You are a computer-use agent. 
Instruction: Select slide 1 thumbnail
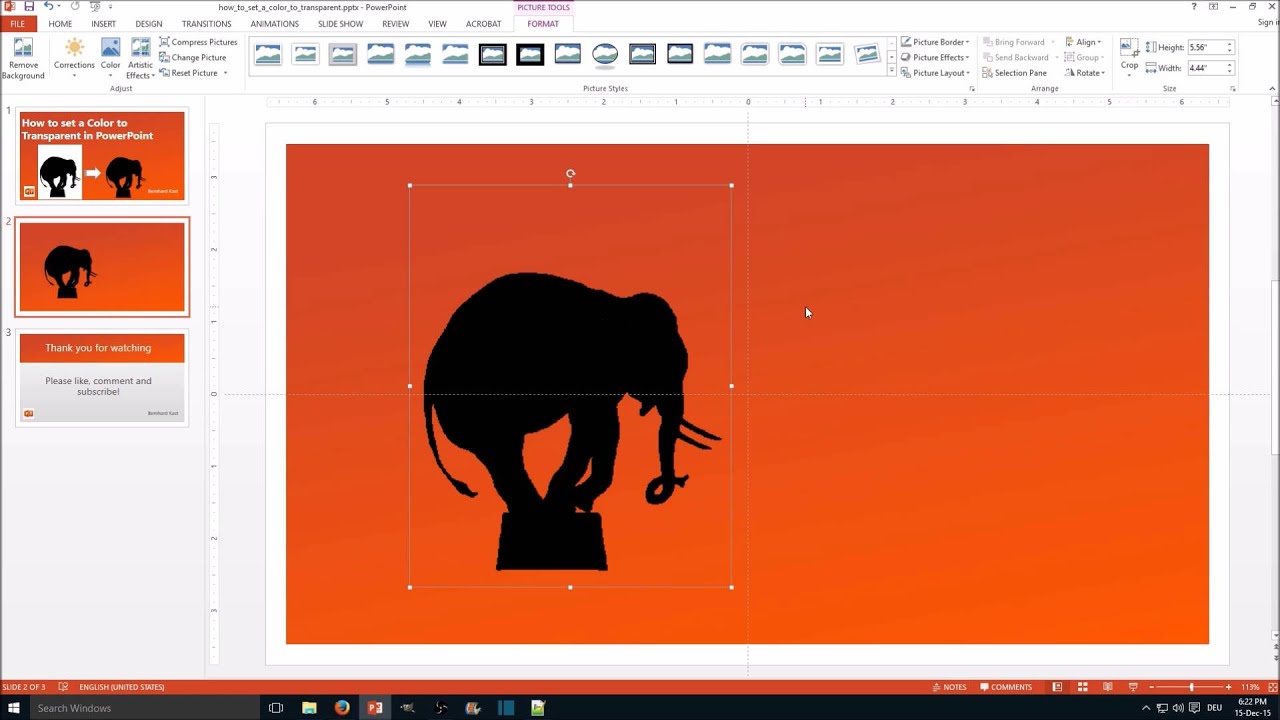(x=102, y=156)
